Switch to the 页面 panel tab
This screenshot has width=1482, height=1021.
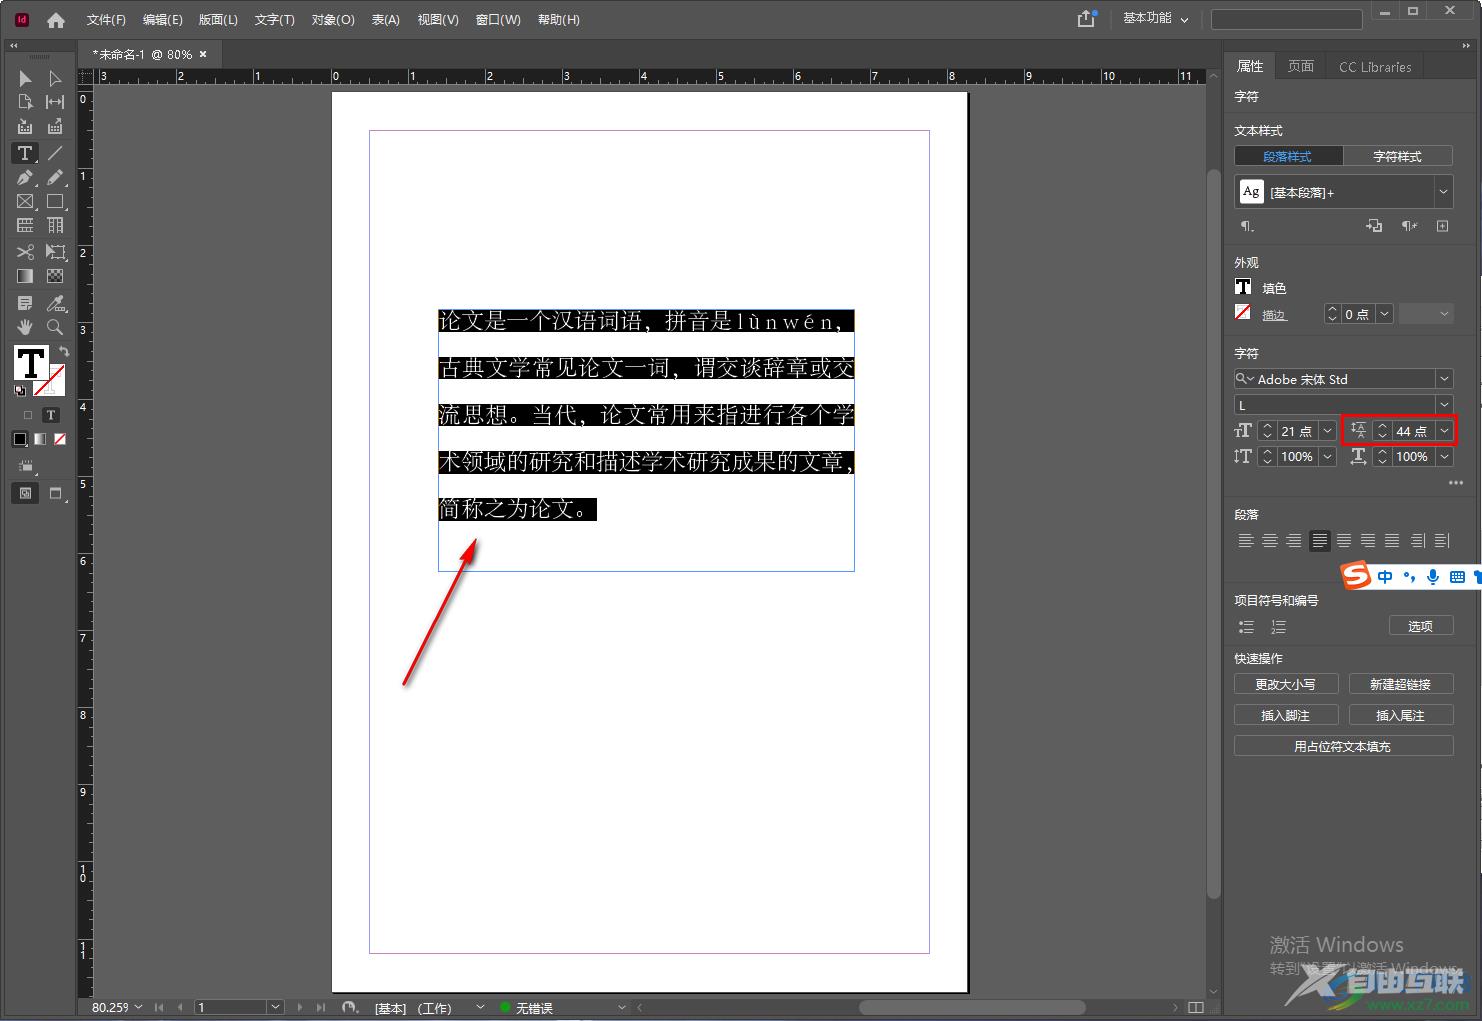[1301, 66]
